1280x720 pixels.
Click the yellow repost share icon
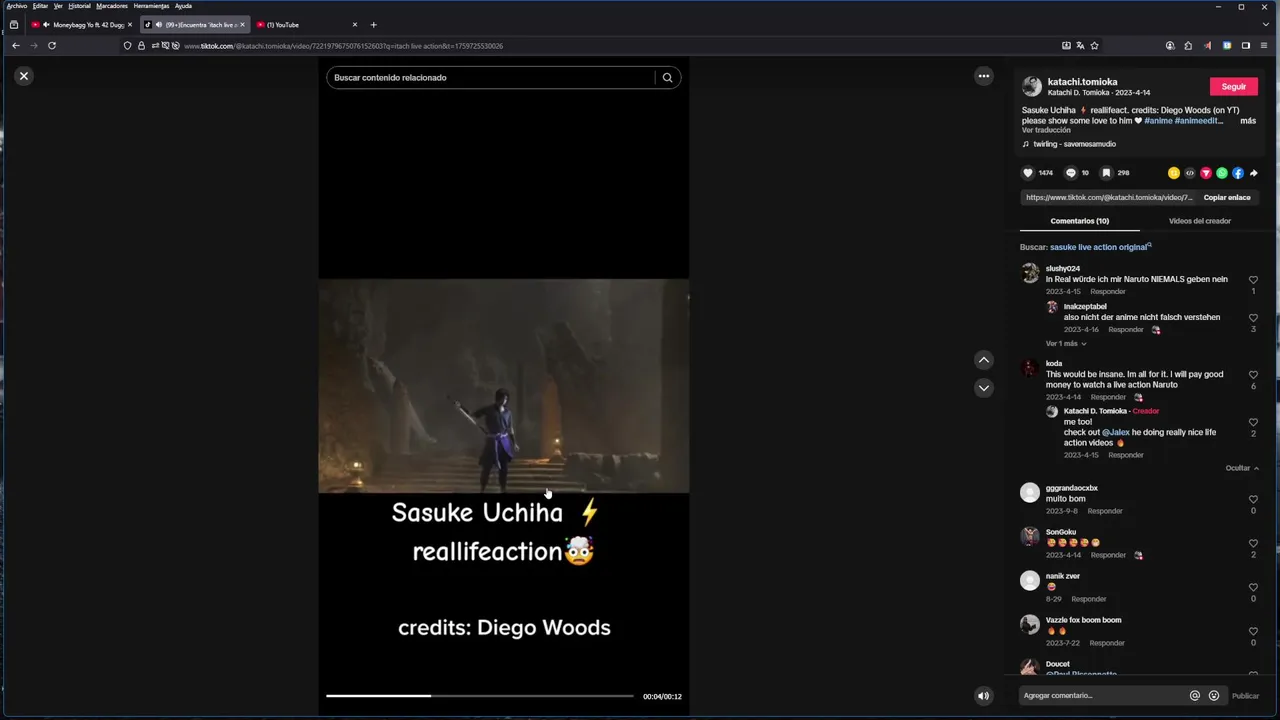tap(1174, 173)
